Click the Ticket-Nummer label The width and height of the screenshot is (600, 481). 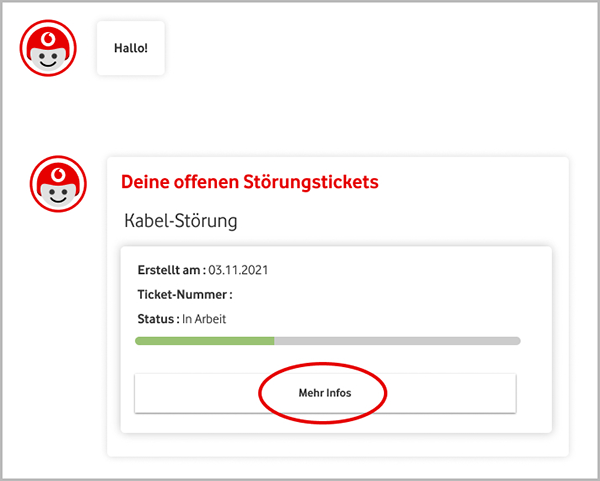[184, 295]
